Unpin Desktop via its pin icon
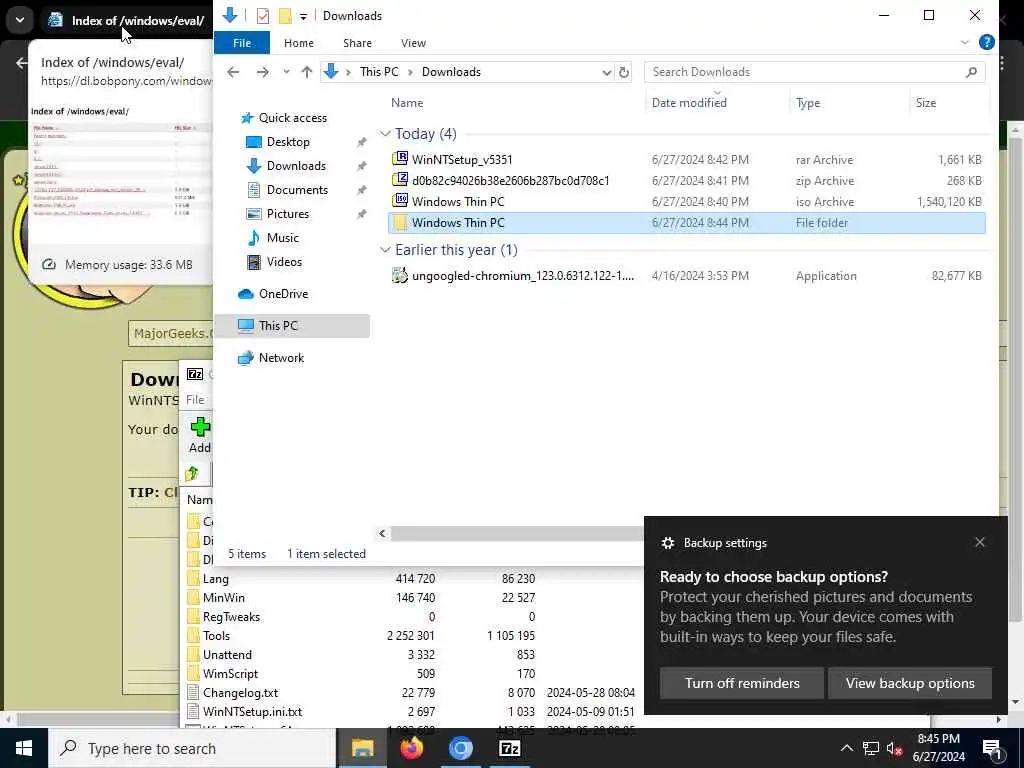 coord(360,142)
